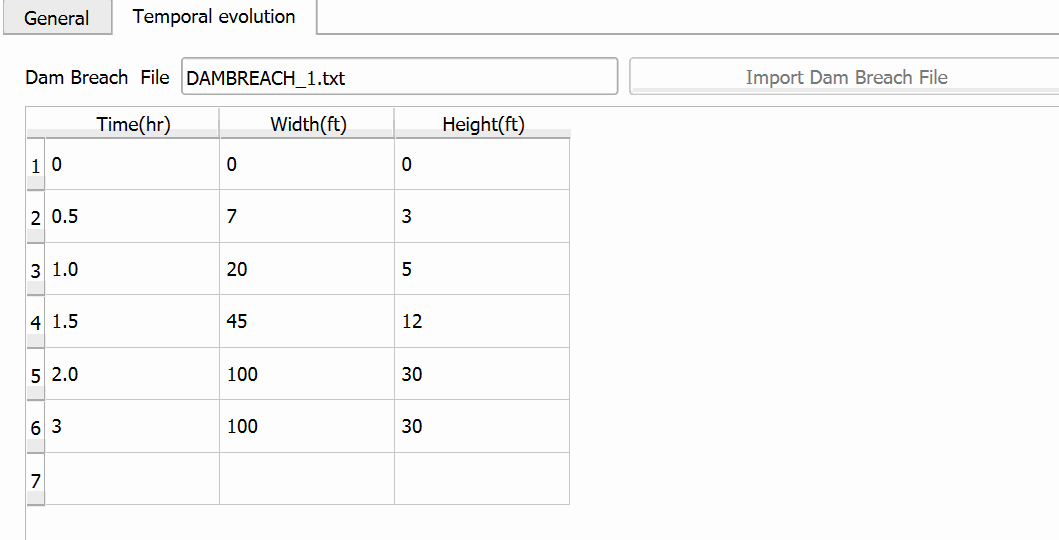1059x540 pixels.
Task: Click the height cell in row 6
Action: (483, 427)
